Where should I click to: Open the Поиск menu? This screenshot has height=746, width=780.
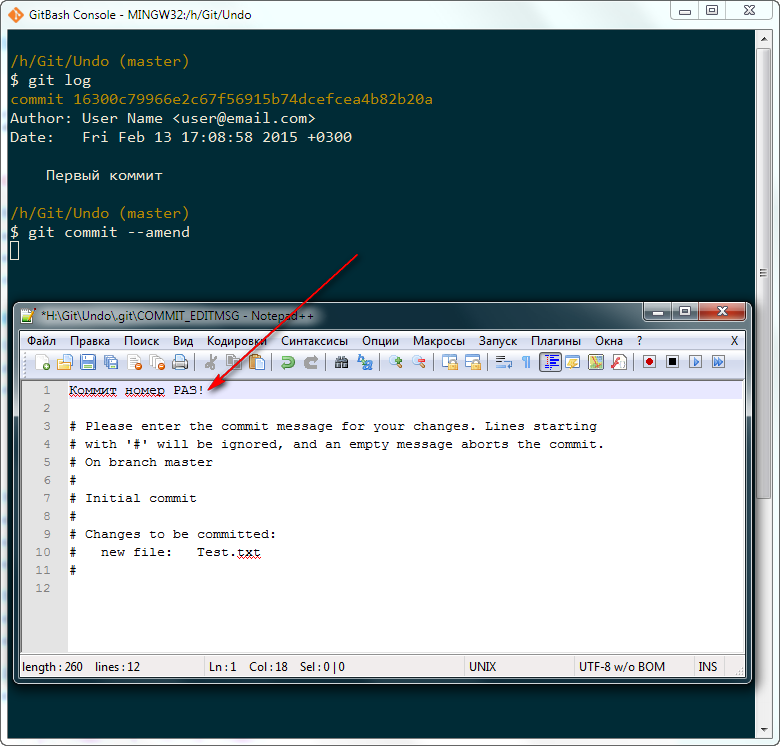pos(141,341)
